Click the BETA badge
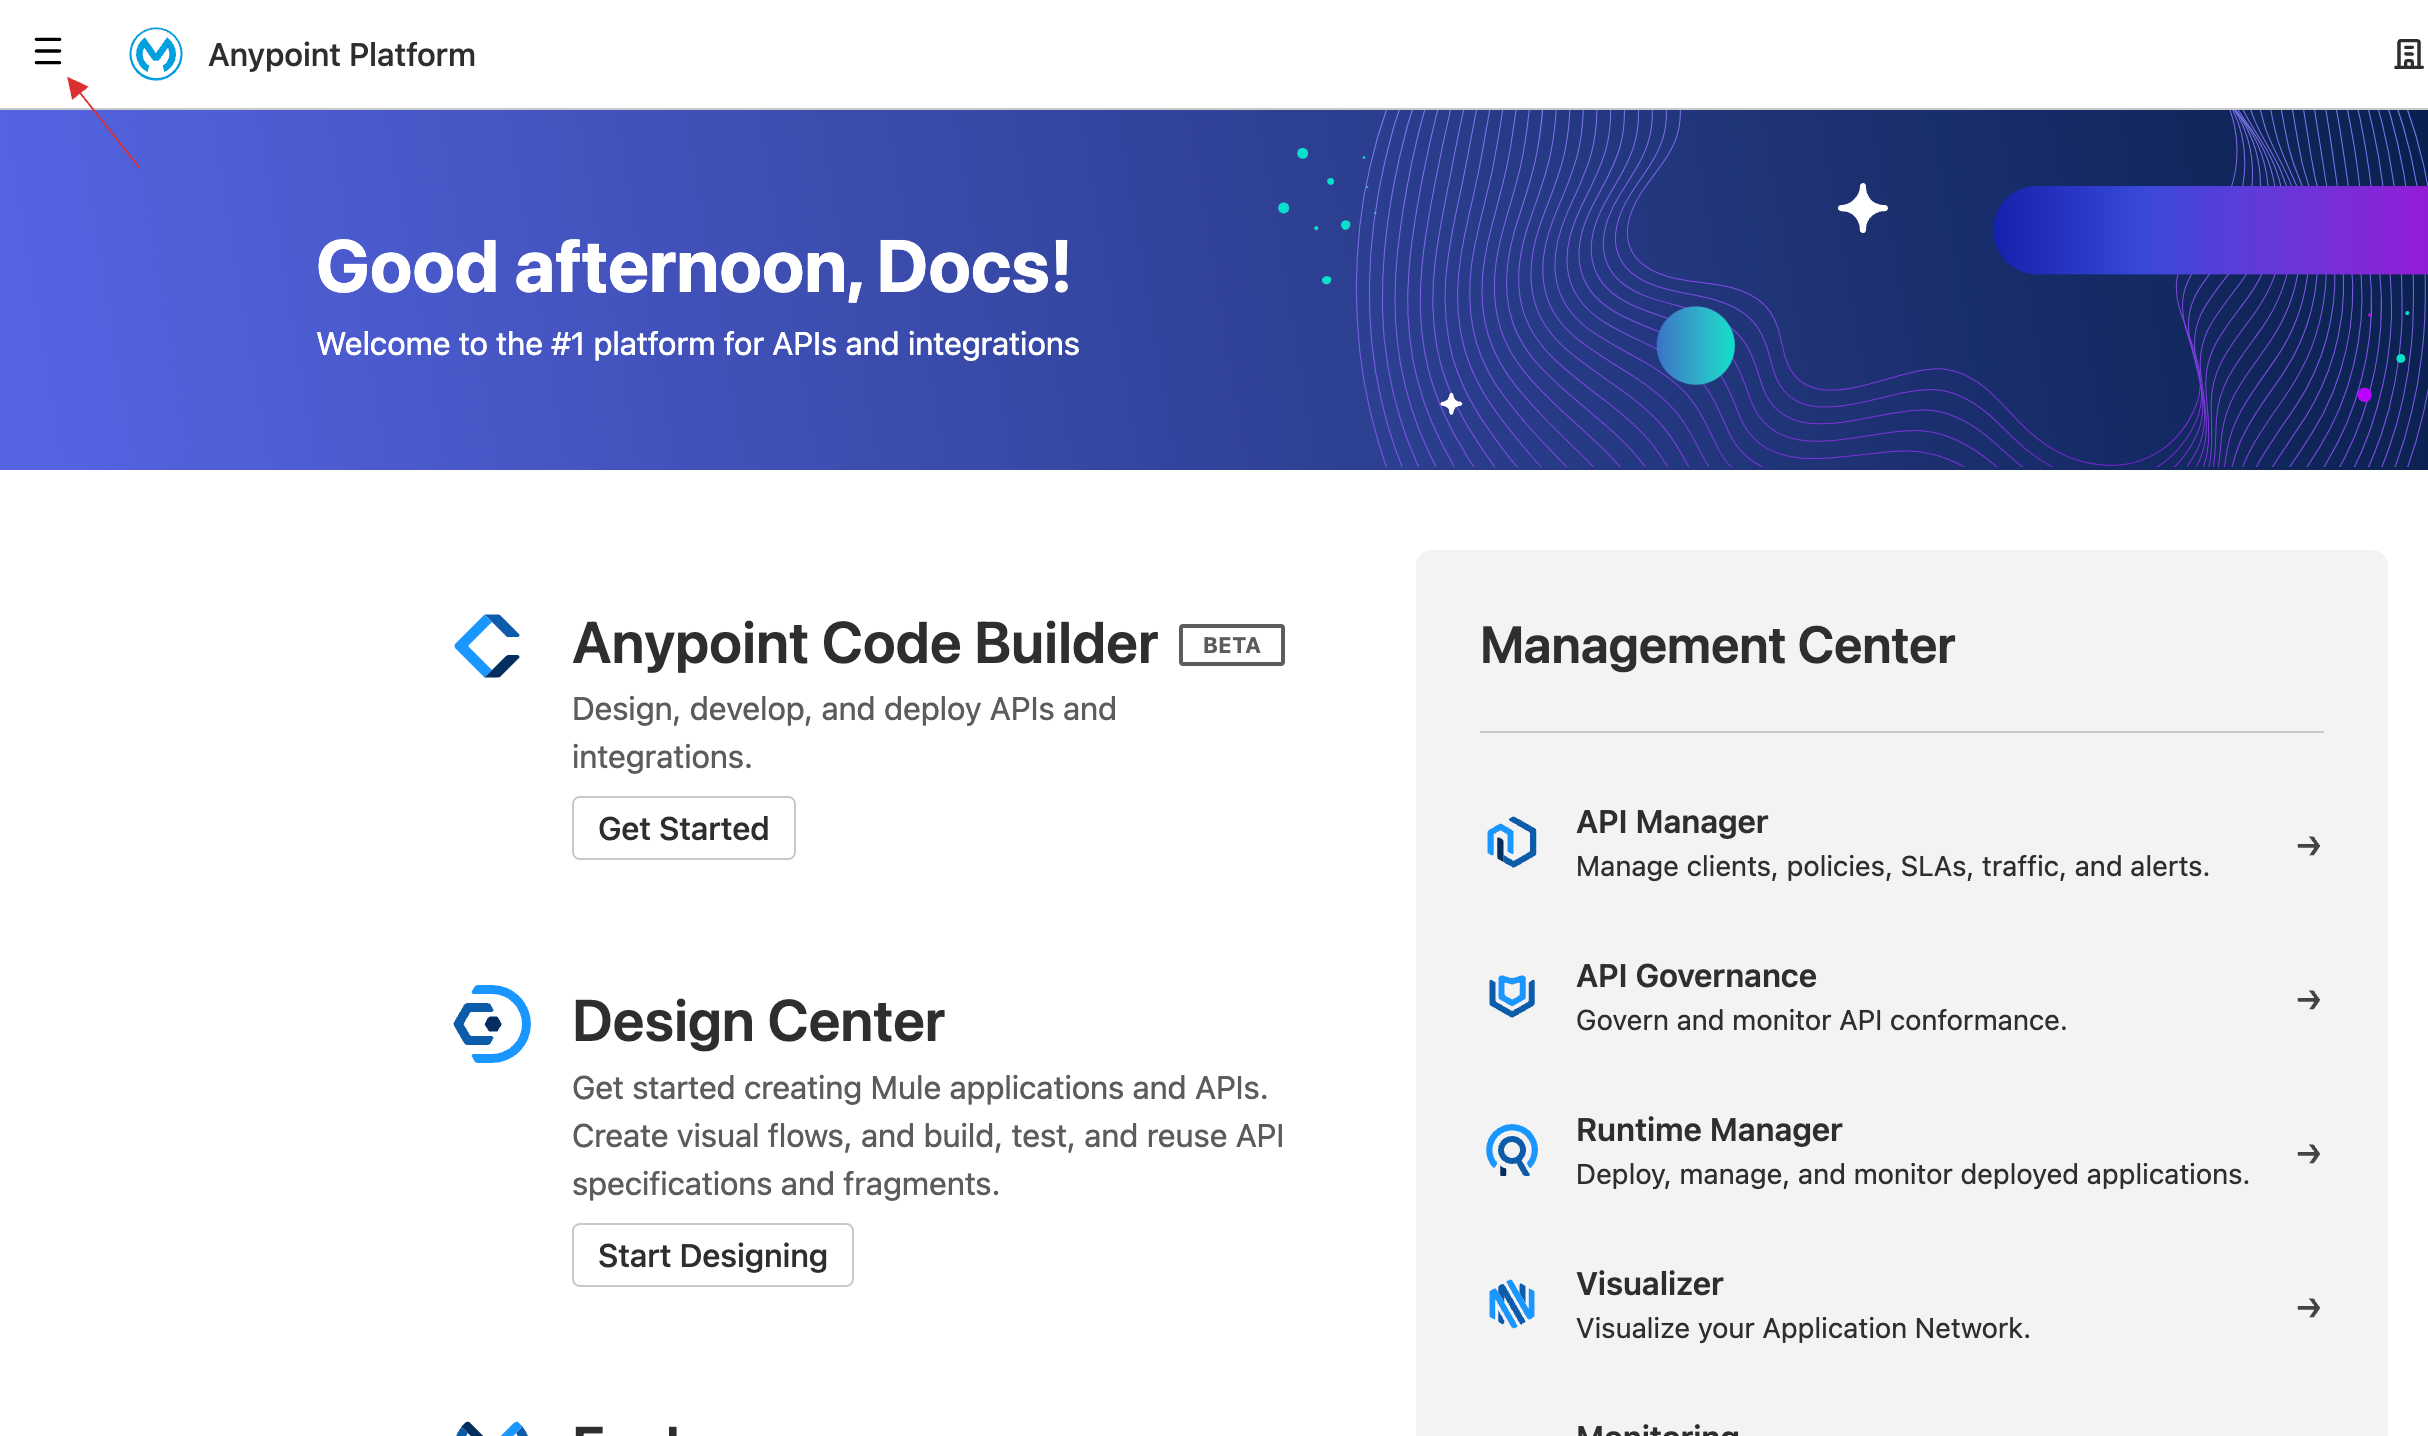Viewport: 2428px width, 1436px height. point(1232,645)
